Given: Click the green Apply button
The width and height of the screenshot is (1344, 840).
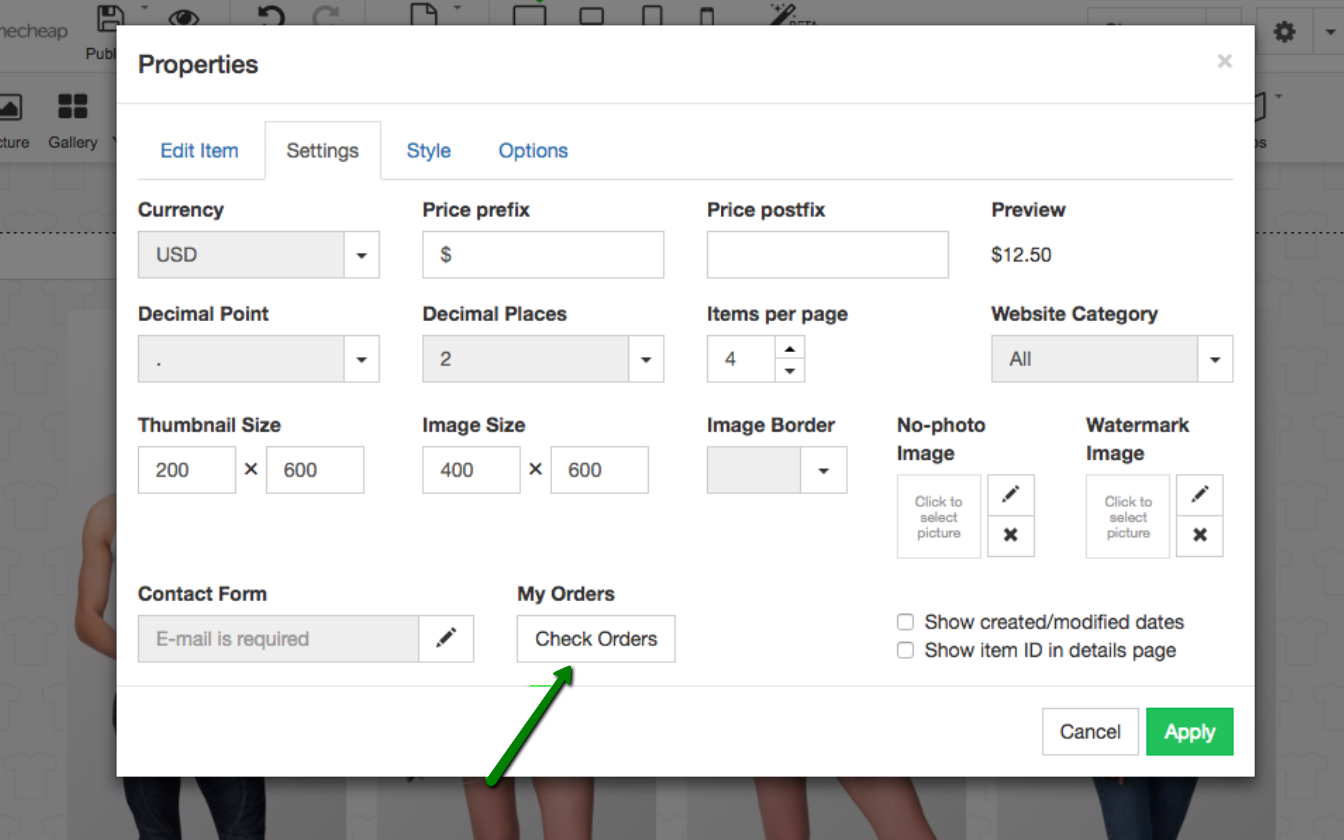Looking at the screenshot, I should tap(1189, 732).
